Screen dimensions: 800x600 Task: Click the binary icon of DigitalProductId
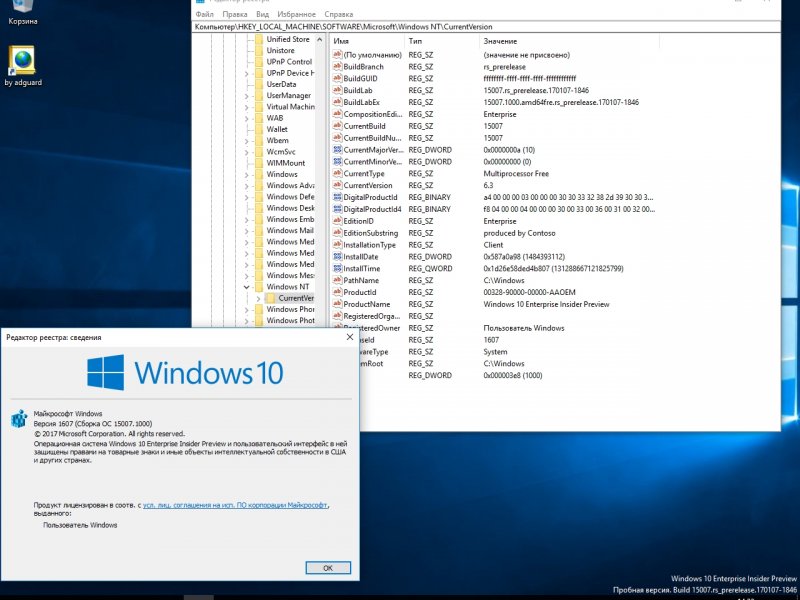[x=337, y=197]
